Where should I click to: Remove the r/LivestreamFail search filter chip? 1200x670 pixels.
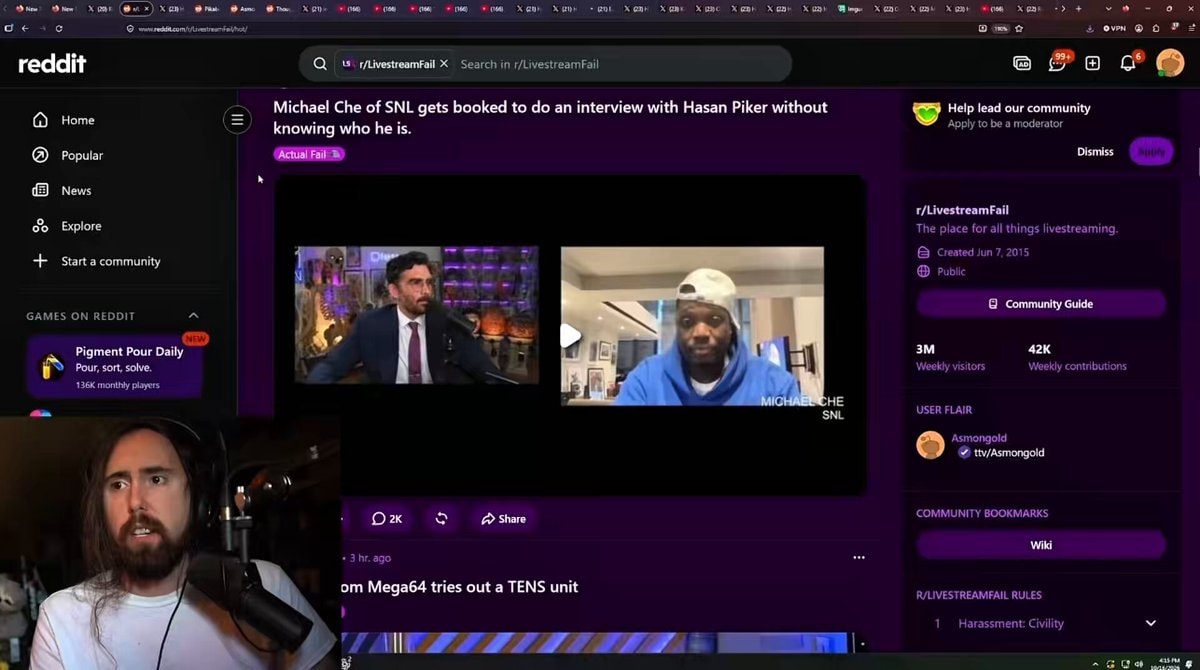pyautogui.click(x=444, y=63)
